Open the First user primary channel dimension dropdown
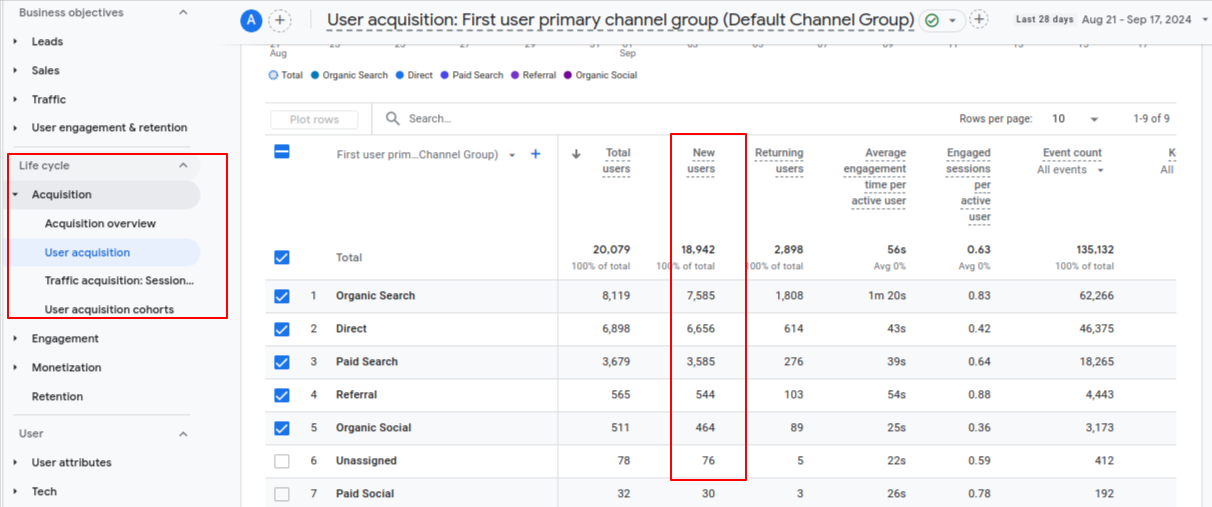Image resolution: width=1212 pixels, height=507 pixels. tap(512, 155)
